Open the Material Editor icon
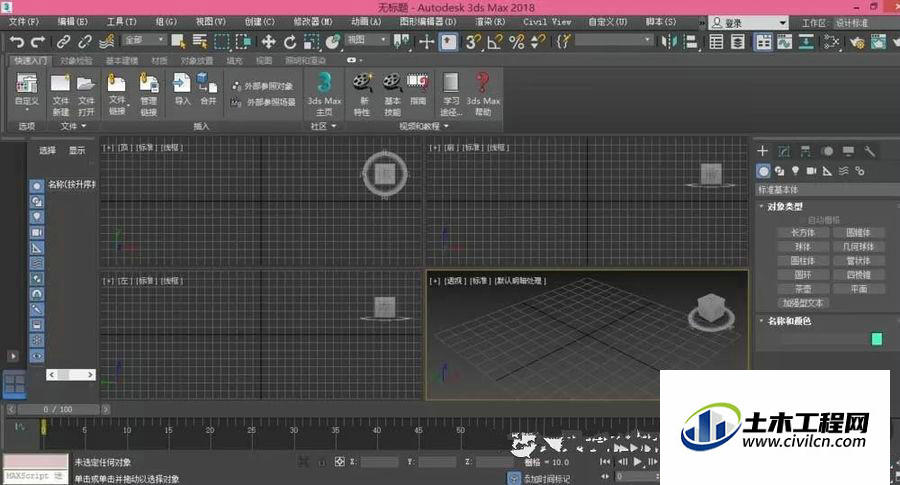900x485 pixels. (831, 42)
